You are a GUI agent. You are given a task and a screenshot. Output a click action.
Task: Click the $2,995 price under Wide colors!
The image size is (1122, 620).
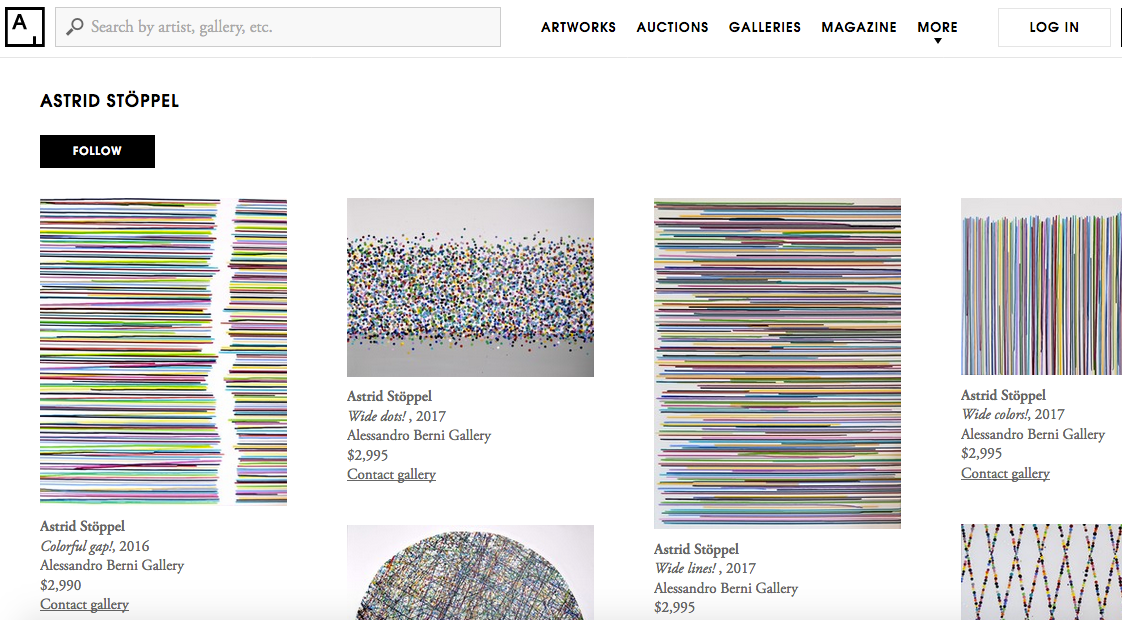point(982,454)
